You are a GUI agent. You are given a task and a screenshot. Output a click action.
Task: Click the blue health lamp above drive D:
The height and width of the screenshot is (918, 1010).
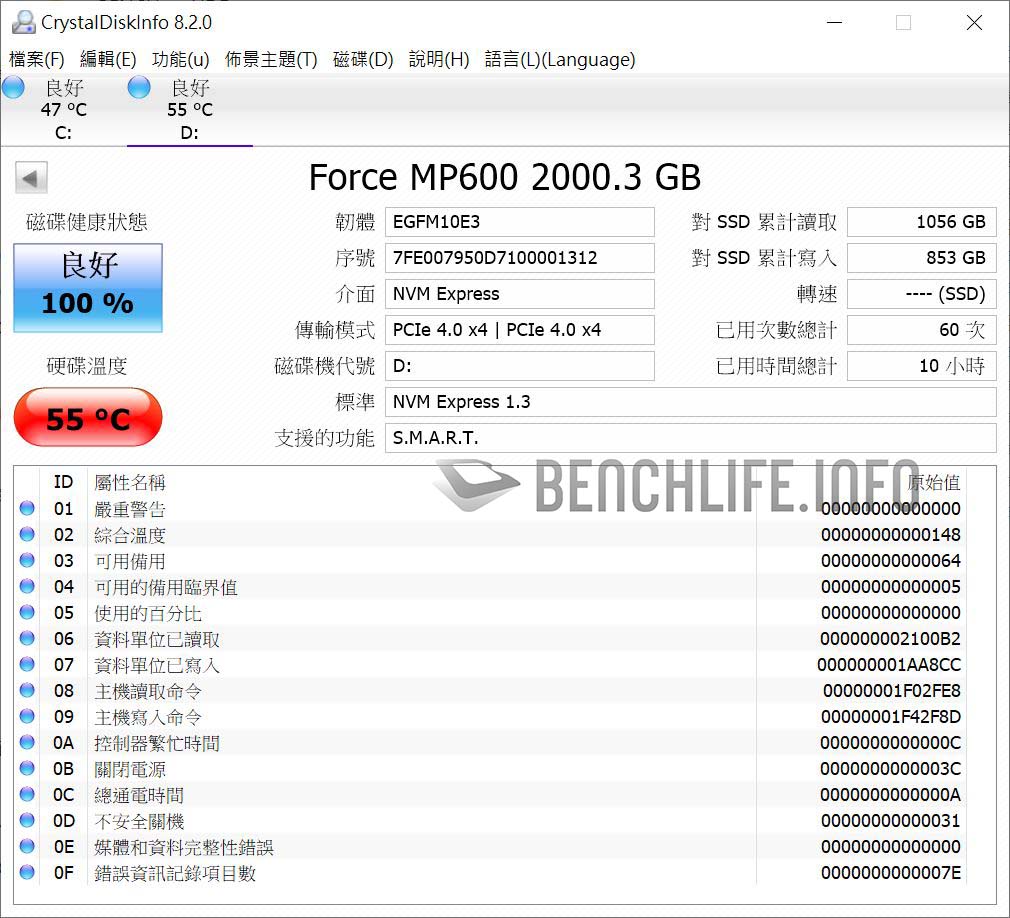pyautogui.click(x=137, y=88)
